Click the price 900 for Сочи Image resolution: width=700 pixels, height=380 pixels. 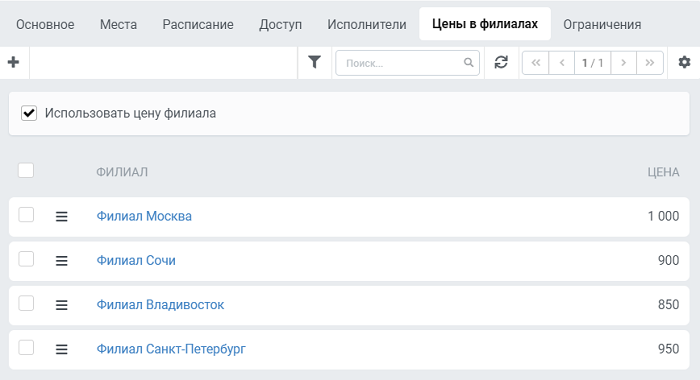pos(668,260)
